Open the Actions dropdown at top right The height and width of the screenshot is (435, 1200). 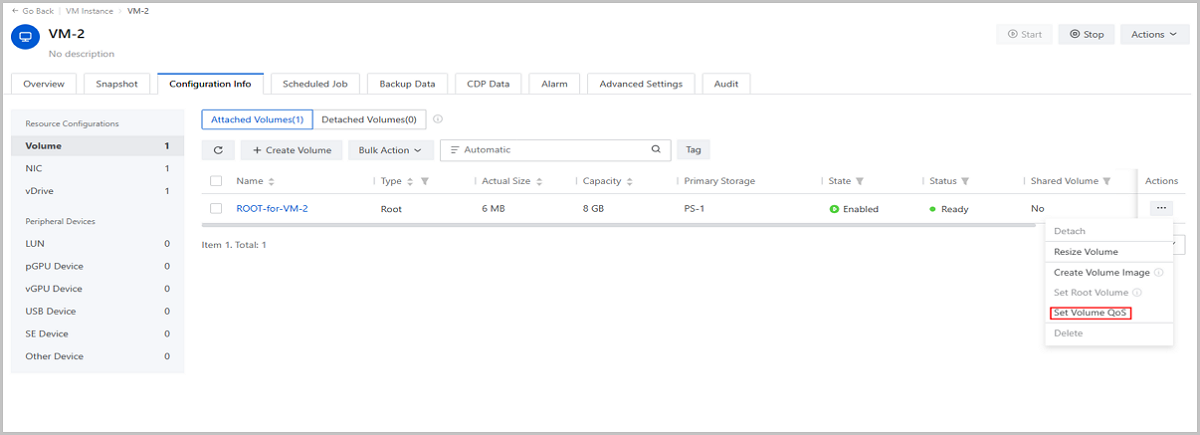point(1154,34)
